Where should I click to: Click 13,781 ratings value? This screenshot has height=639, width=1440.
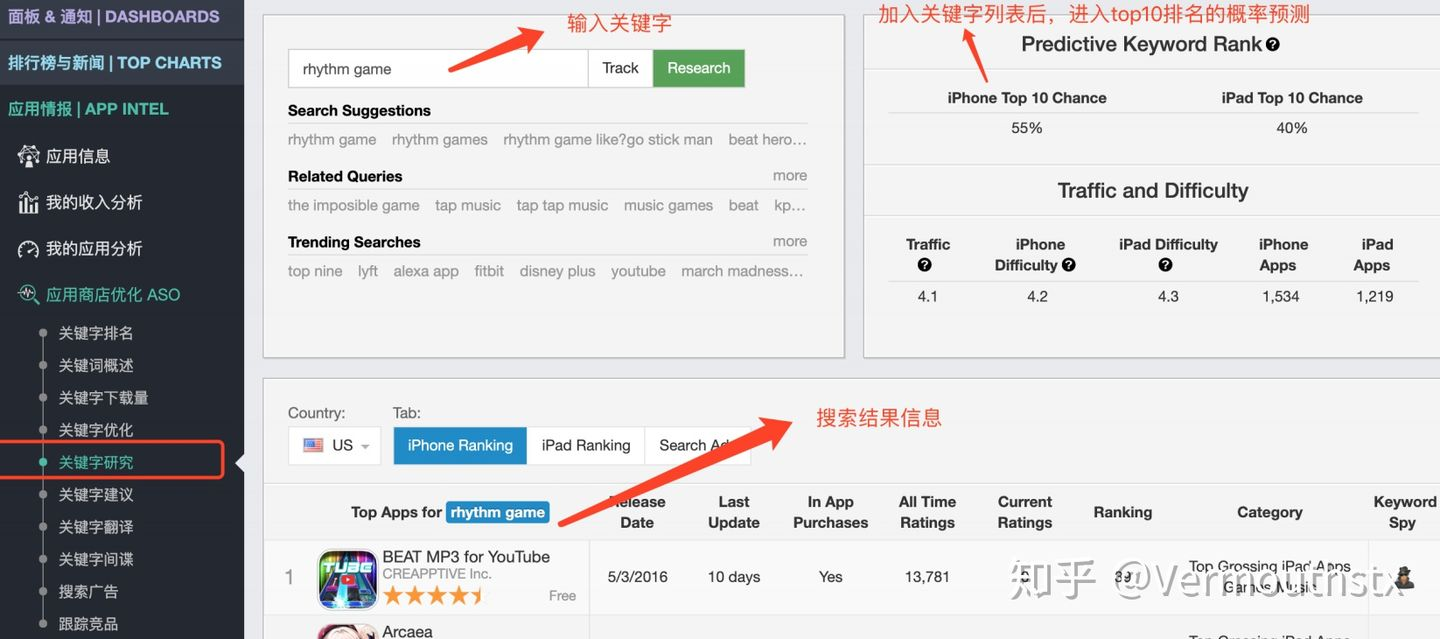pos(927,577)
